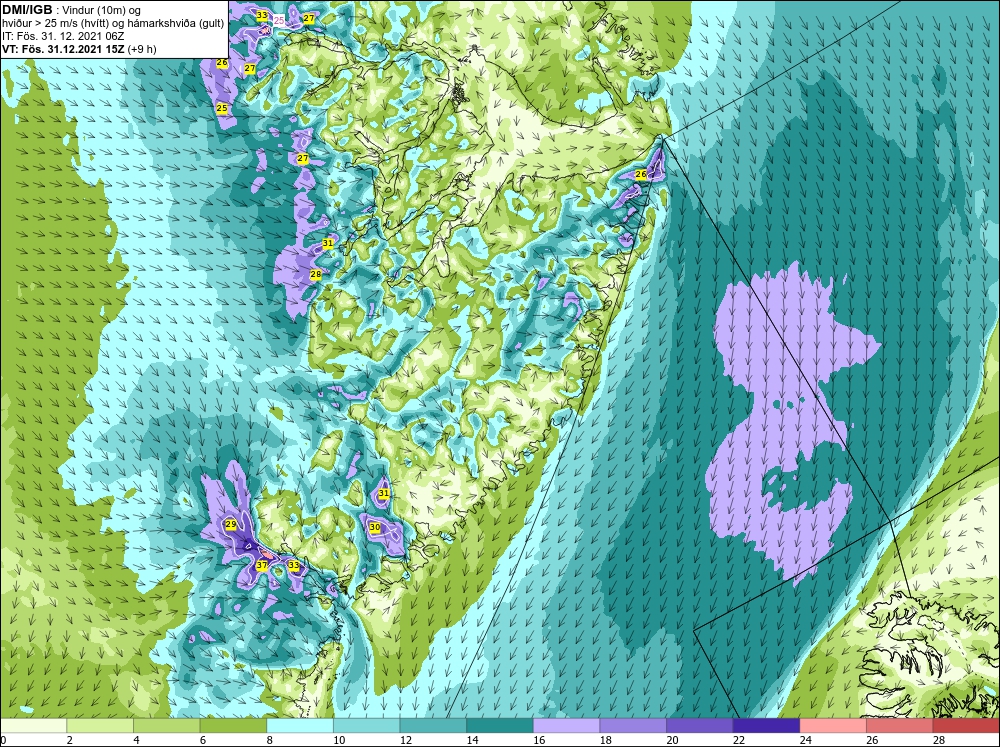Image resolution: width=1000 pixels, height=747 pixels.
Task: Click the 'IT: Fös. 31. 12. 2021 06Z' line
Action: 62,36
